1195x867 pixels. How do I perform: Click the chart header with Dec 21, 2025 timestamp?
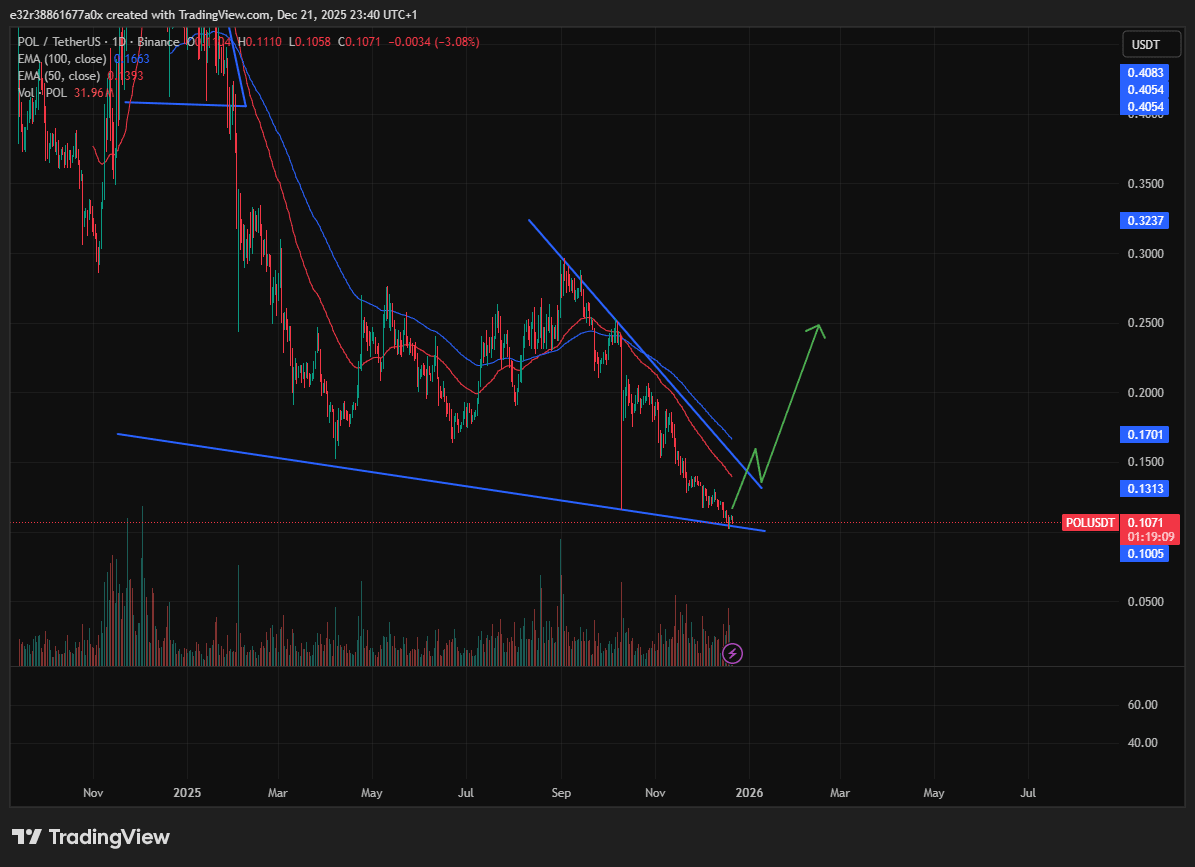pyautogui.click(x=213, y=14)
